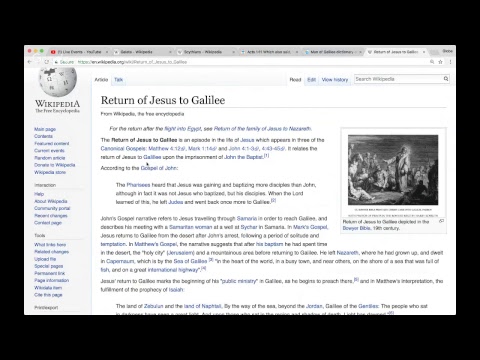Follow the Matthew 4:12 reference link

pos(167,149)
